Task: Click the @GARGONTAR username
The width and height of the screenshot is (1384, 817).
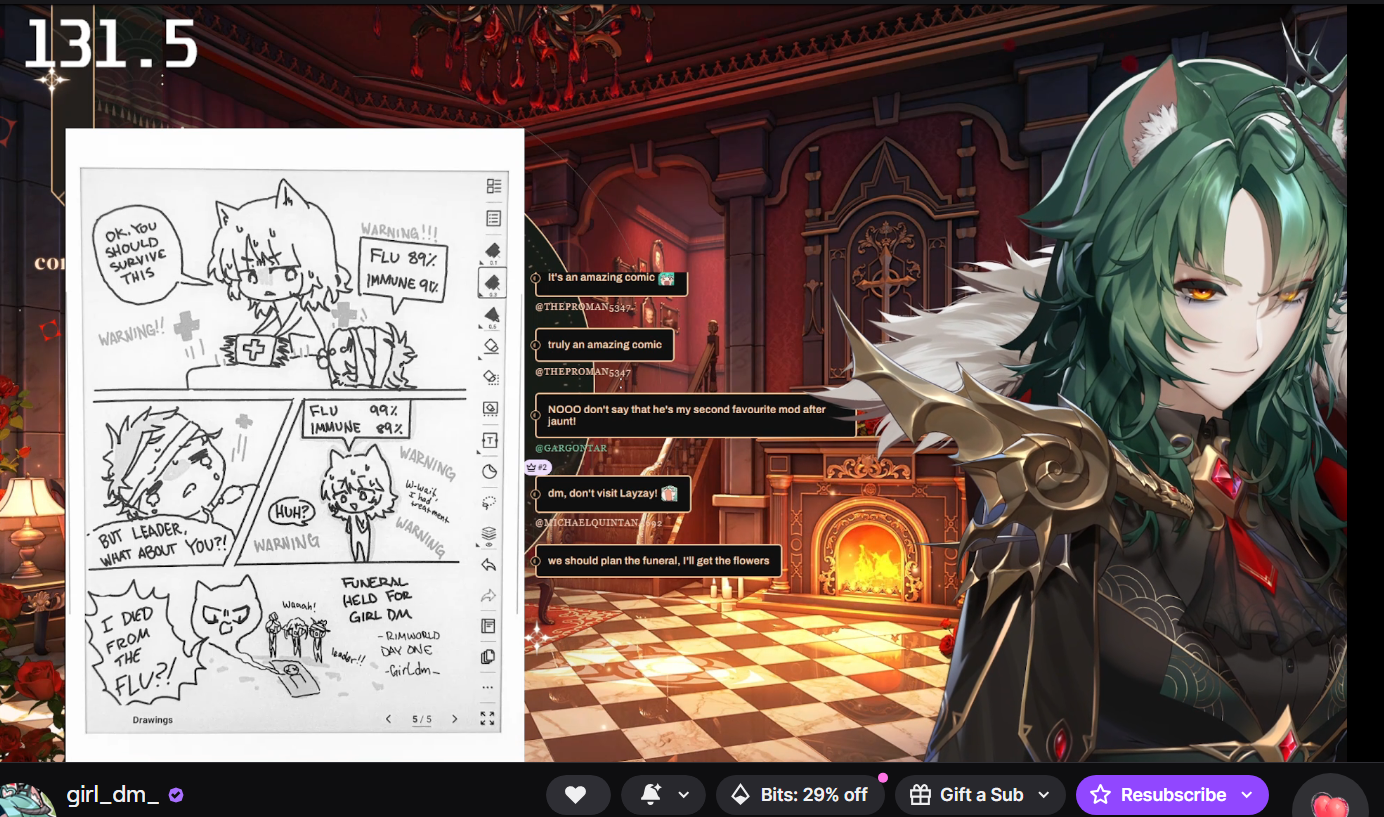Action: coord(571,448)
